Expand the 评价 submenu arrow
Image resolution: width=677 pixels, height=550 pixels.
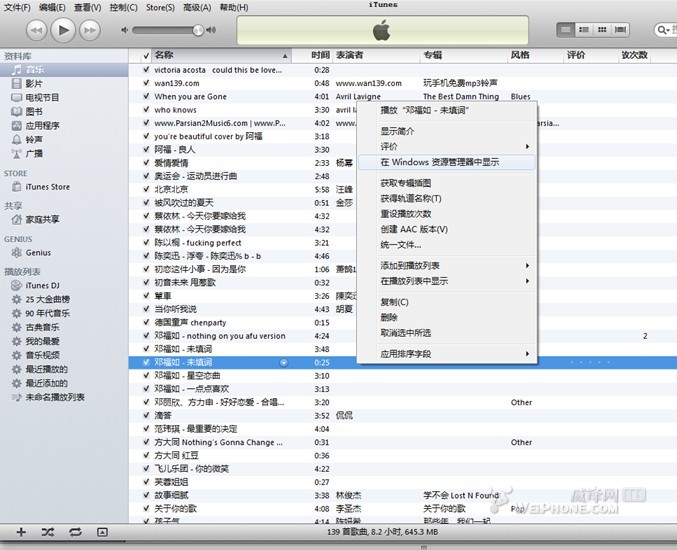tap(527, 147)
